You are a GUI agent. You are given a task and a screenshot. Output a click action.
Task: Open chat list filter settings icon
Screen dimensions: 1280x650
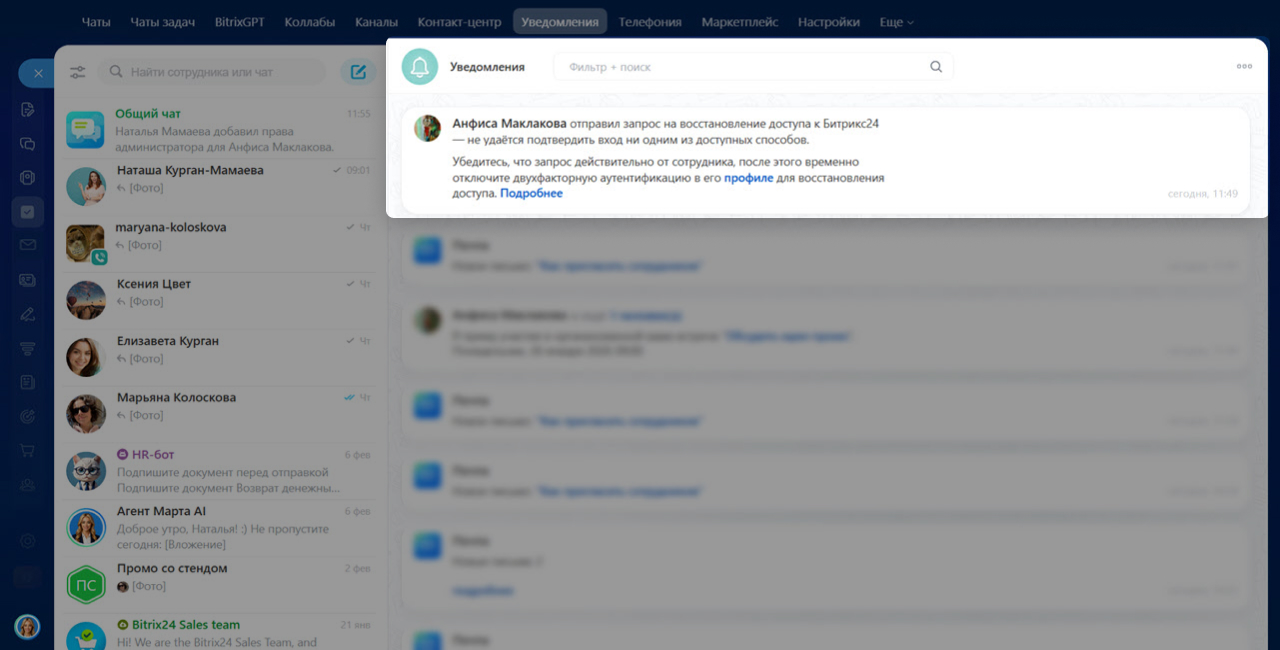coord(78,72)
